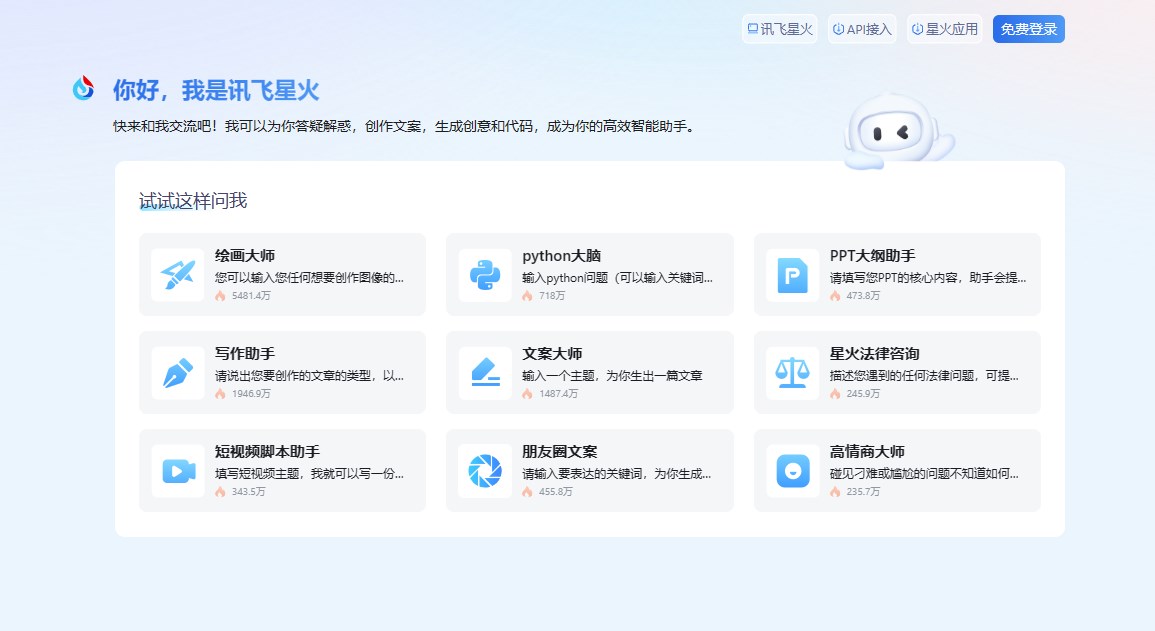Click the 星火法律咨询 balance scale icon
This screenshot has width=1155, height=631.
793,373
